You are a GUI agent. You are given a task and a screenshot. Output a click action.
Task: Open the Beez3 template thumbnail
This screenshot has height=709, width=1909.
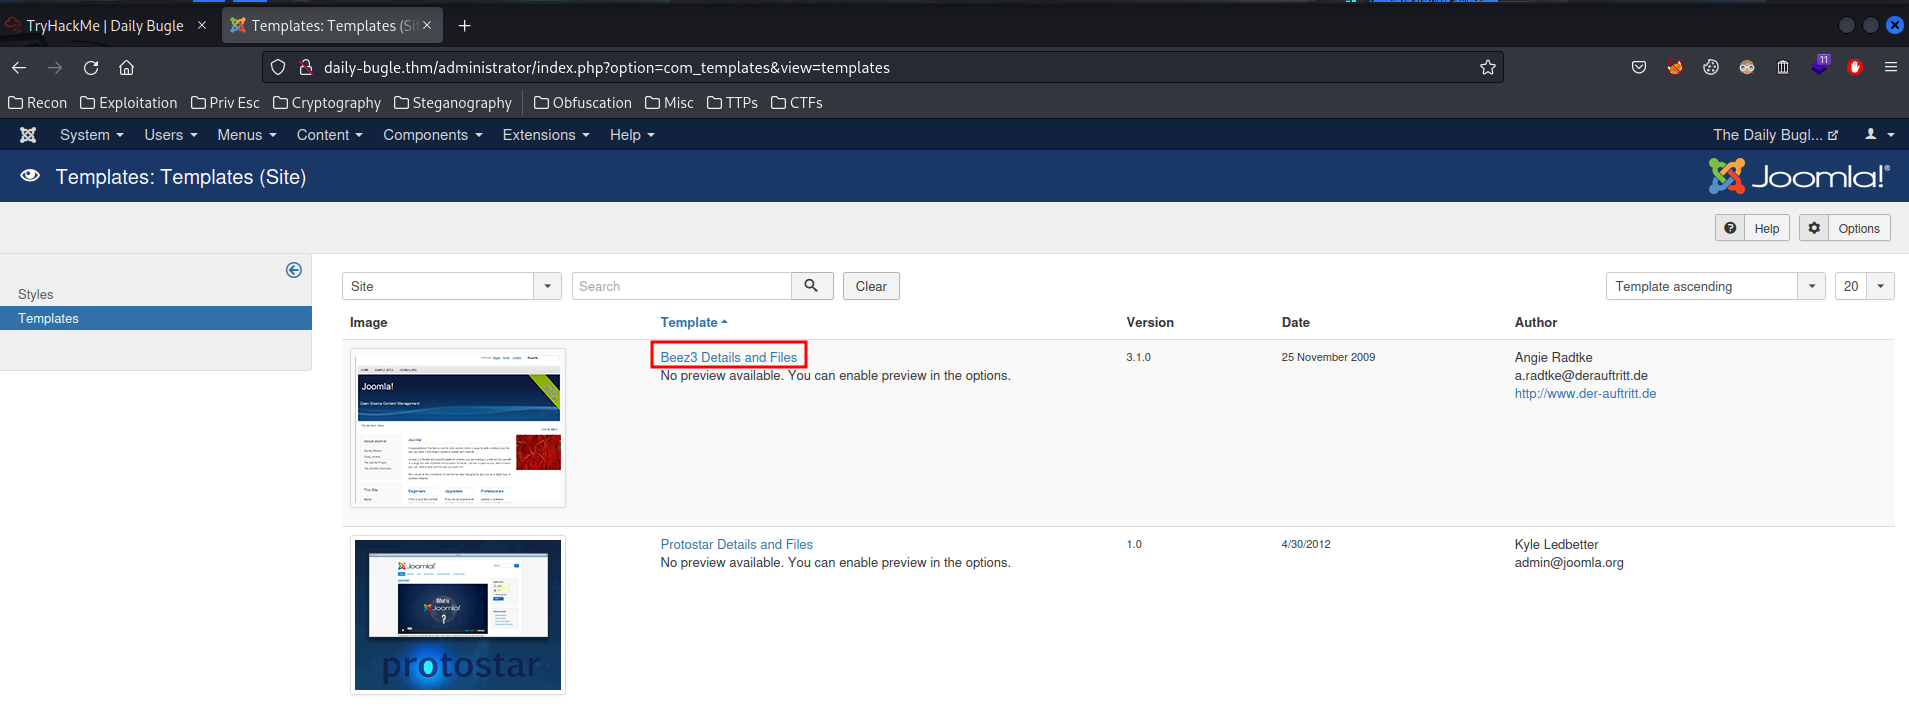[x=458, y=428]
